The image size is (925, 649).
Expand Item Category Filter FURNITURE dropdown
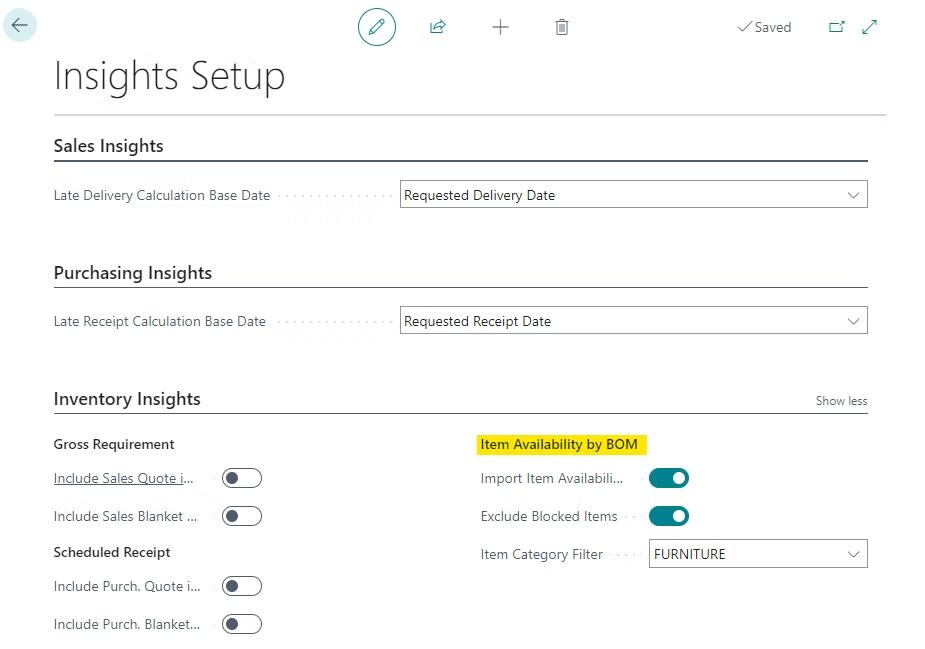tap(758, 554)
